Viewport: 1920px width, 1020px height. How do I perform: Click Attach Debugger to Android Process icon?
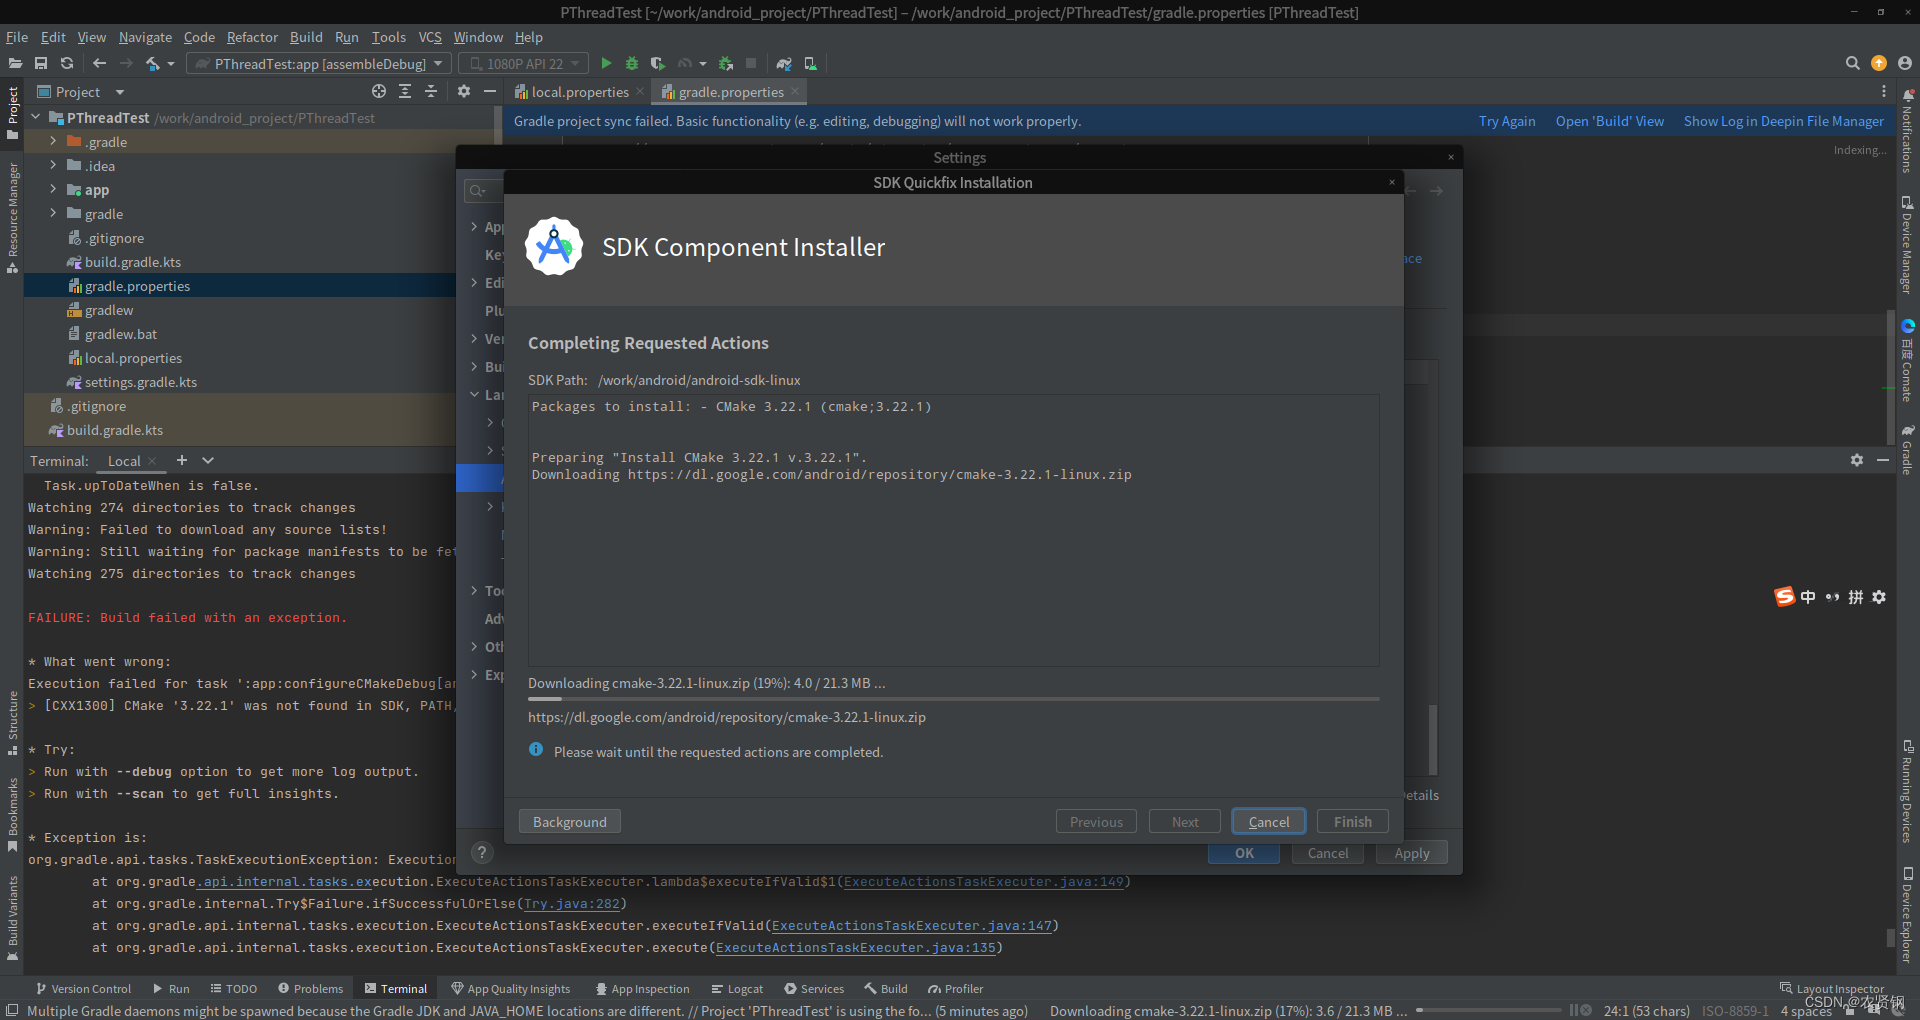pos(726,63)
